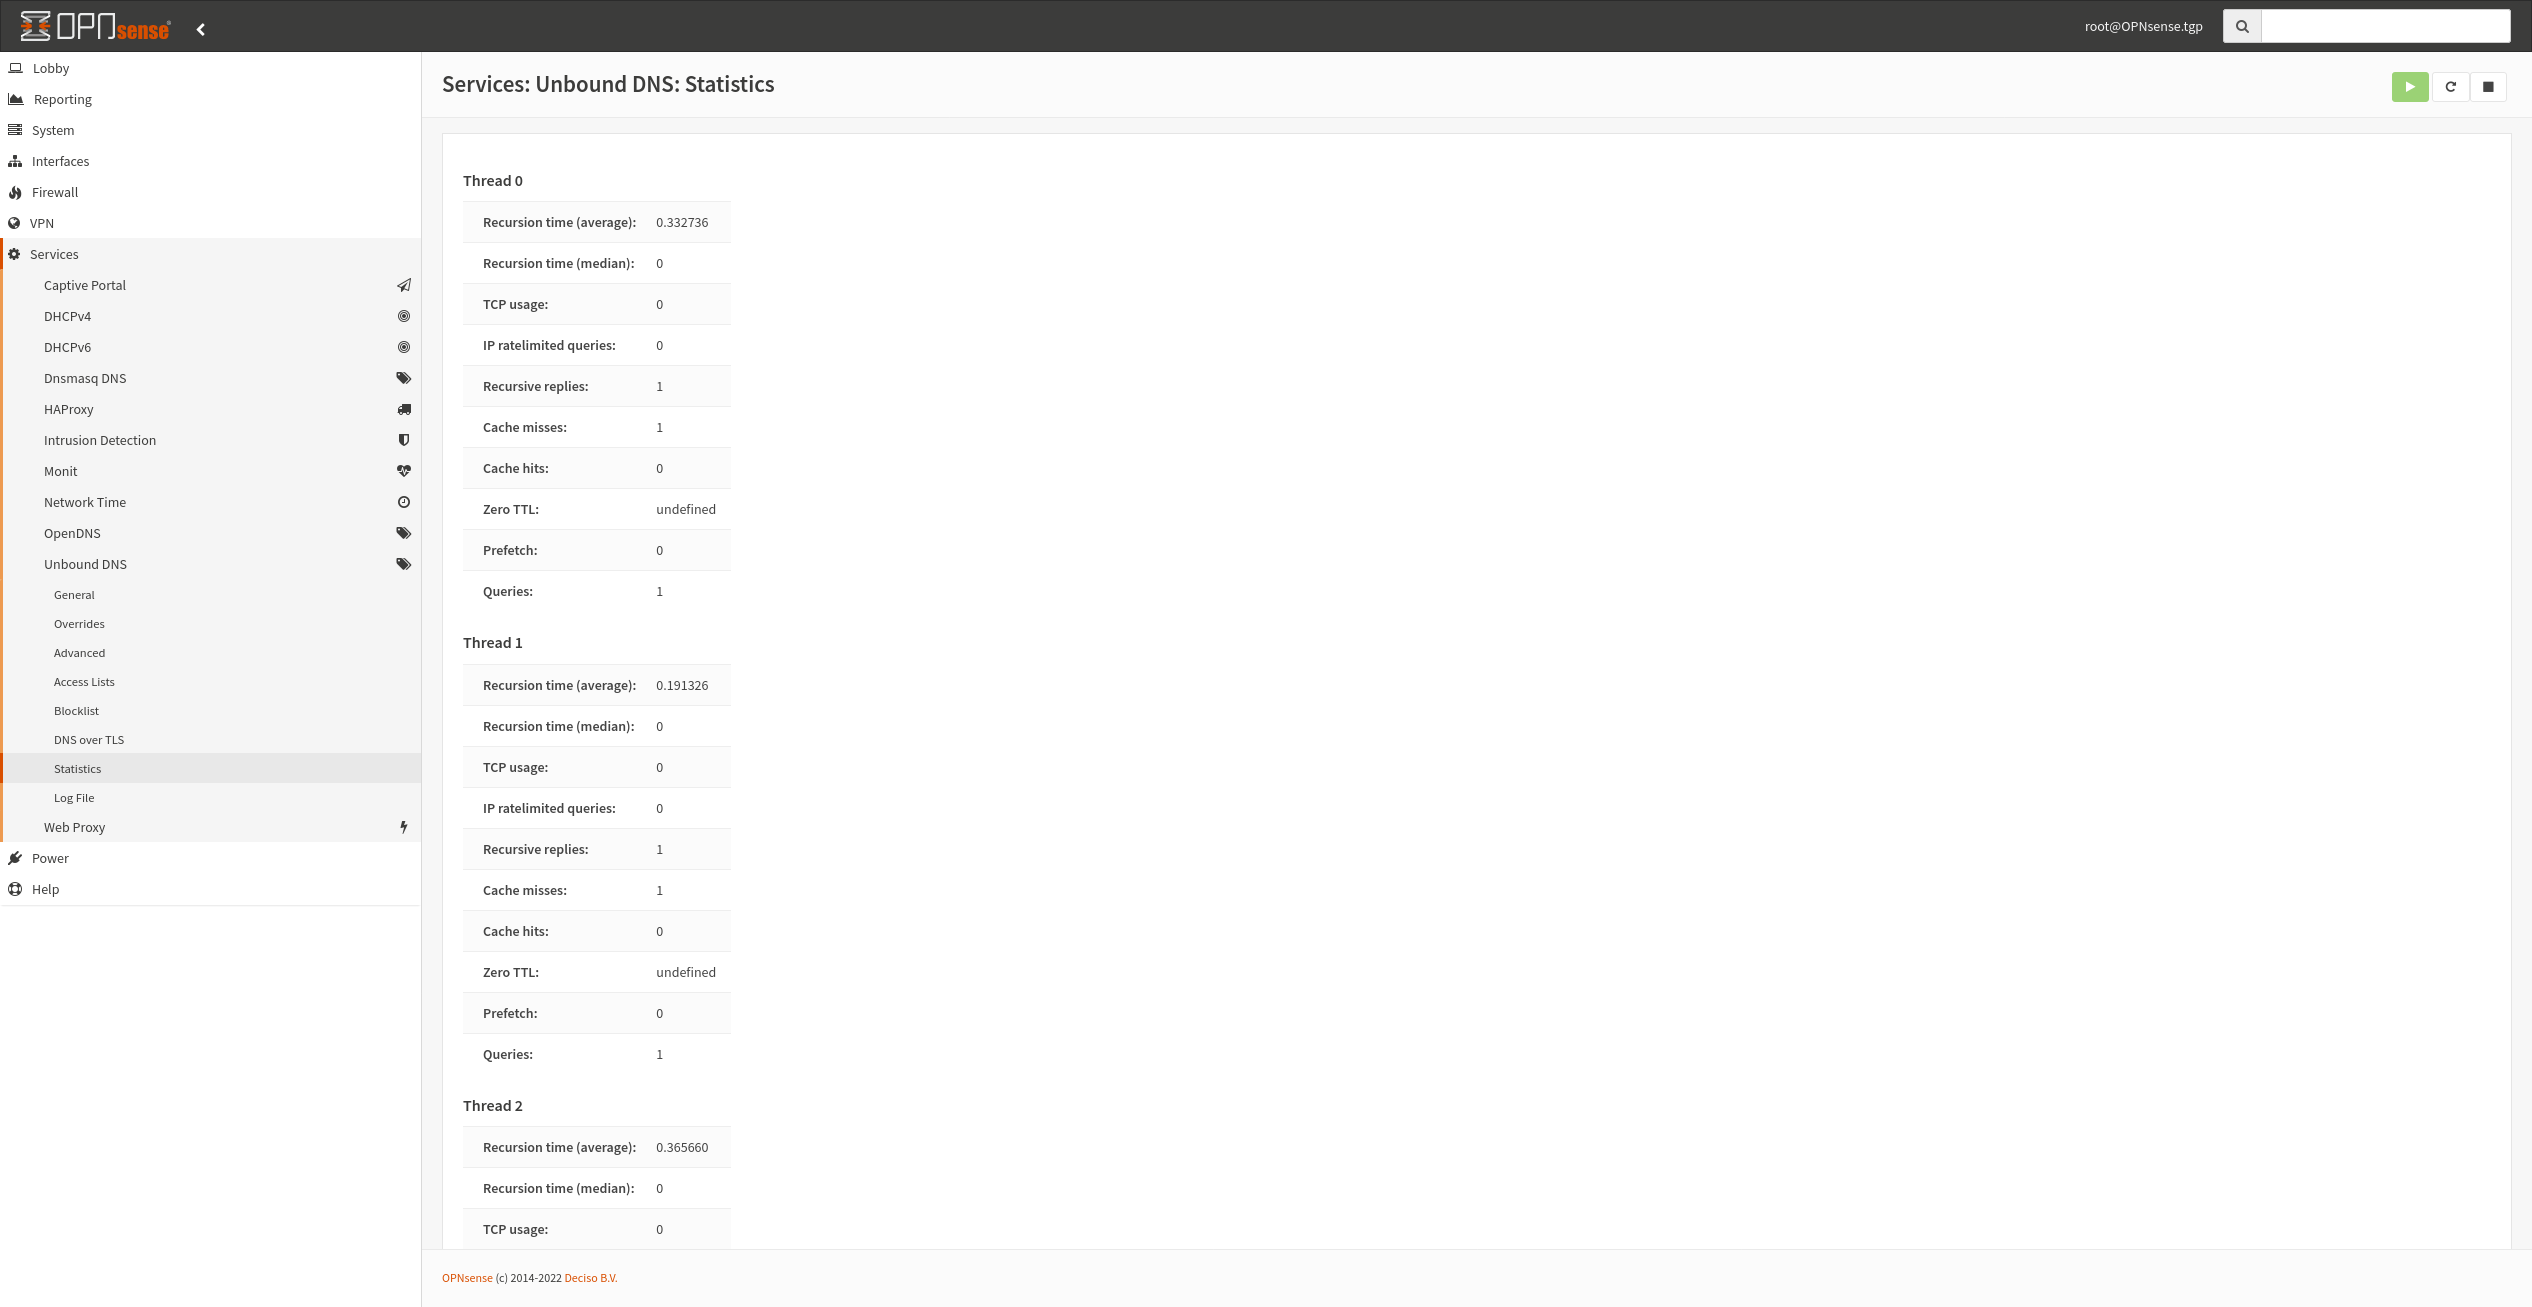This screenshot has width=2532, height=1307.
Task: Click the search input field
Action: click(2382, 25)
